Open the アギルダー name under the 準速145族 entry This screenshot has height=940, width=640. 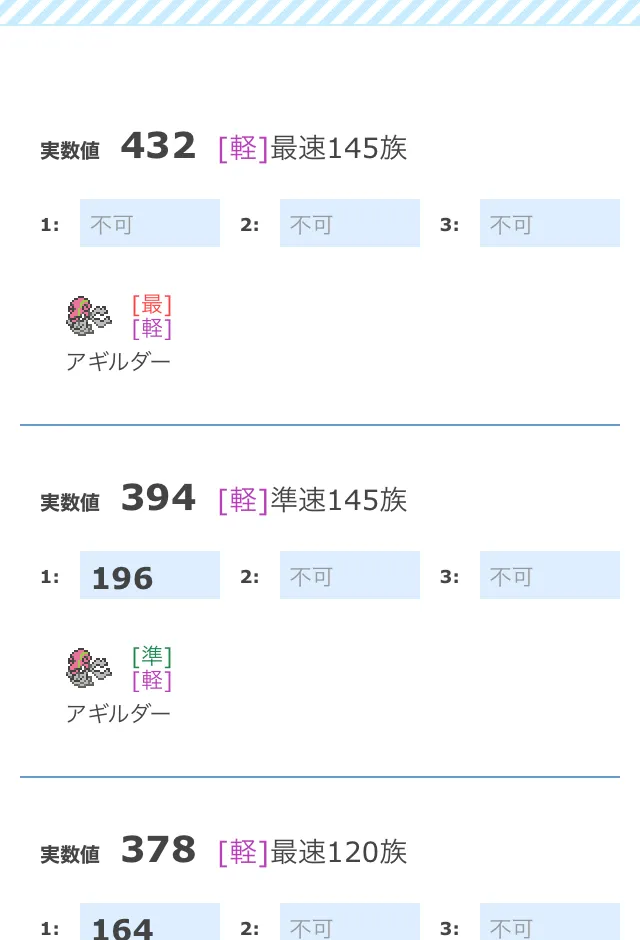[x=118, y=713]
